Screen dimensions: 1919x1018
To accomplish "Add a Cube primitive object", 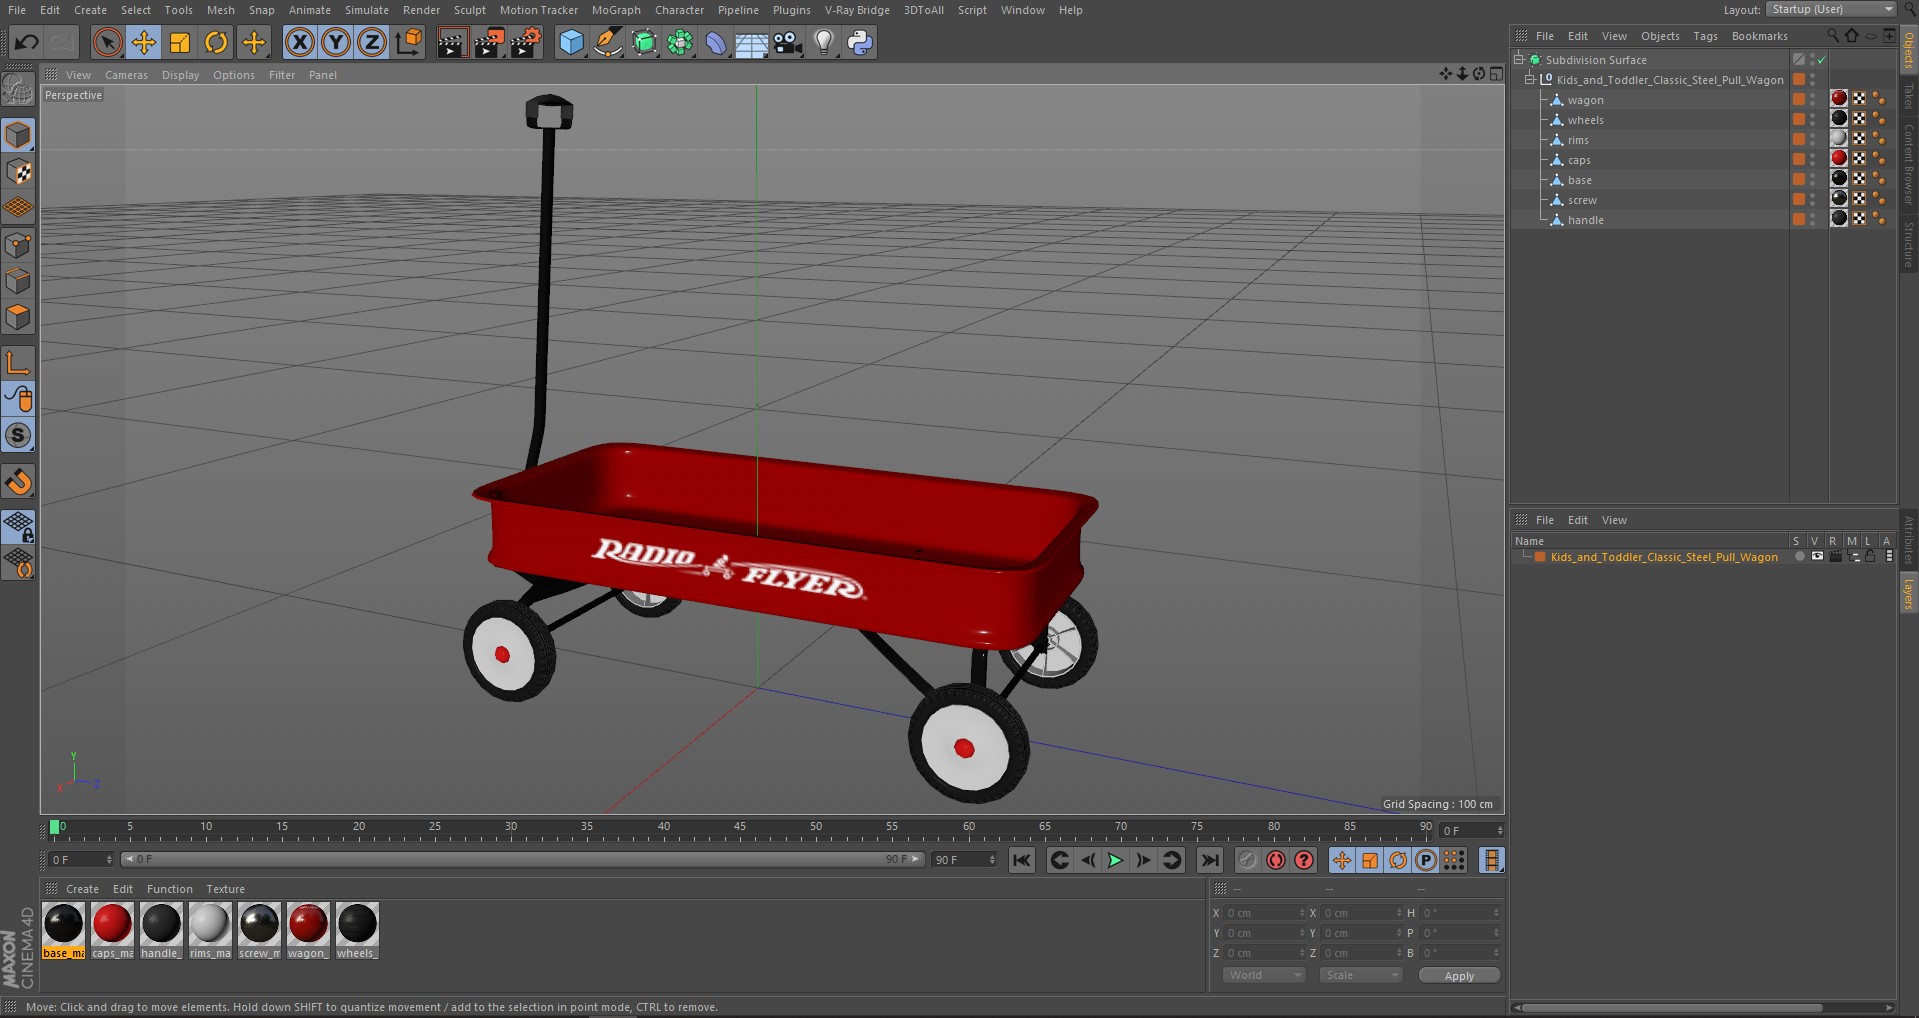I will tap(571, 42).
